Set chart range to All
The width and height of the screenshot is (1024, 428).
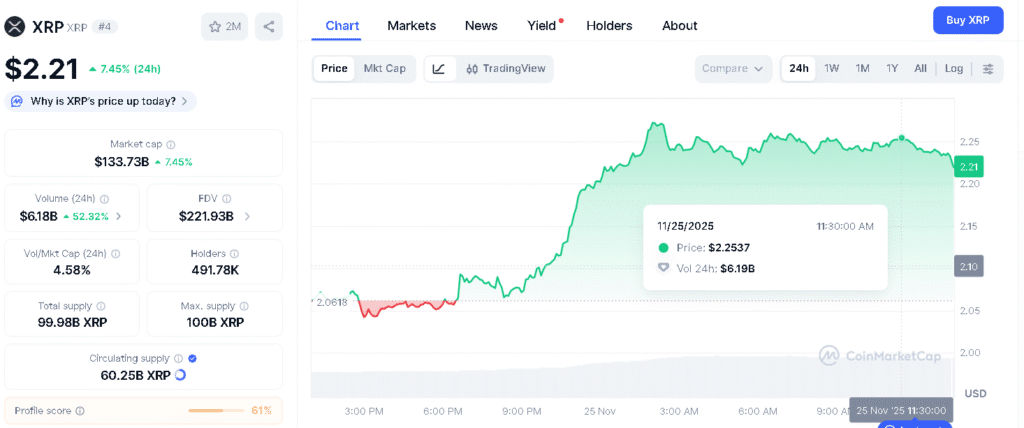[x=920, y=69]
